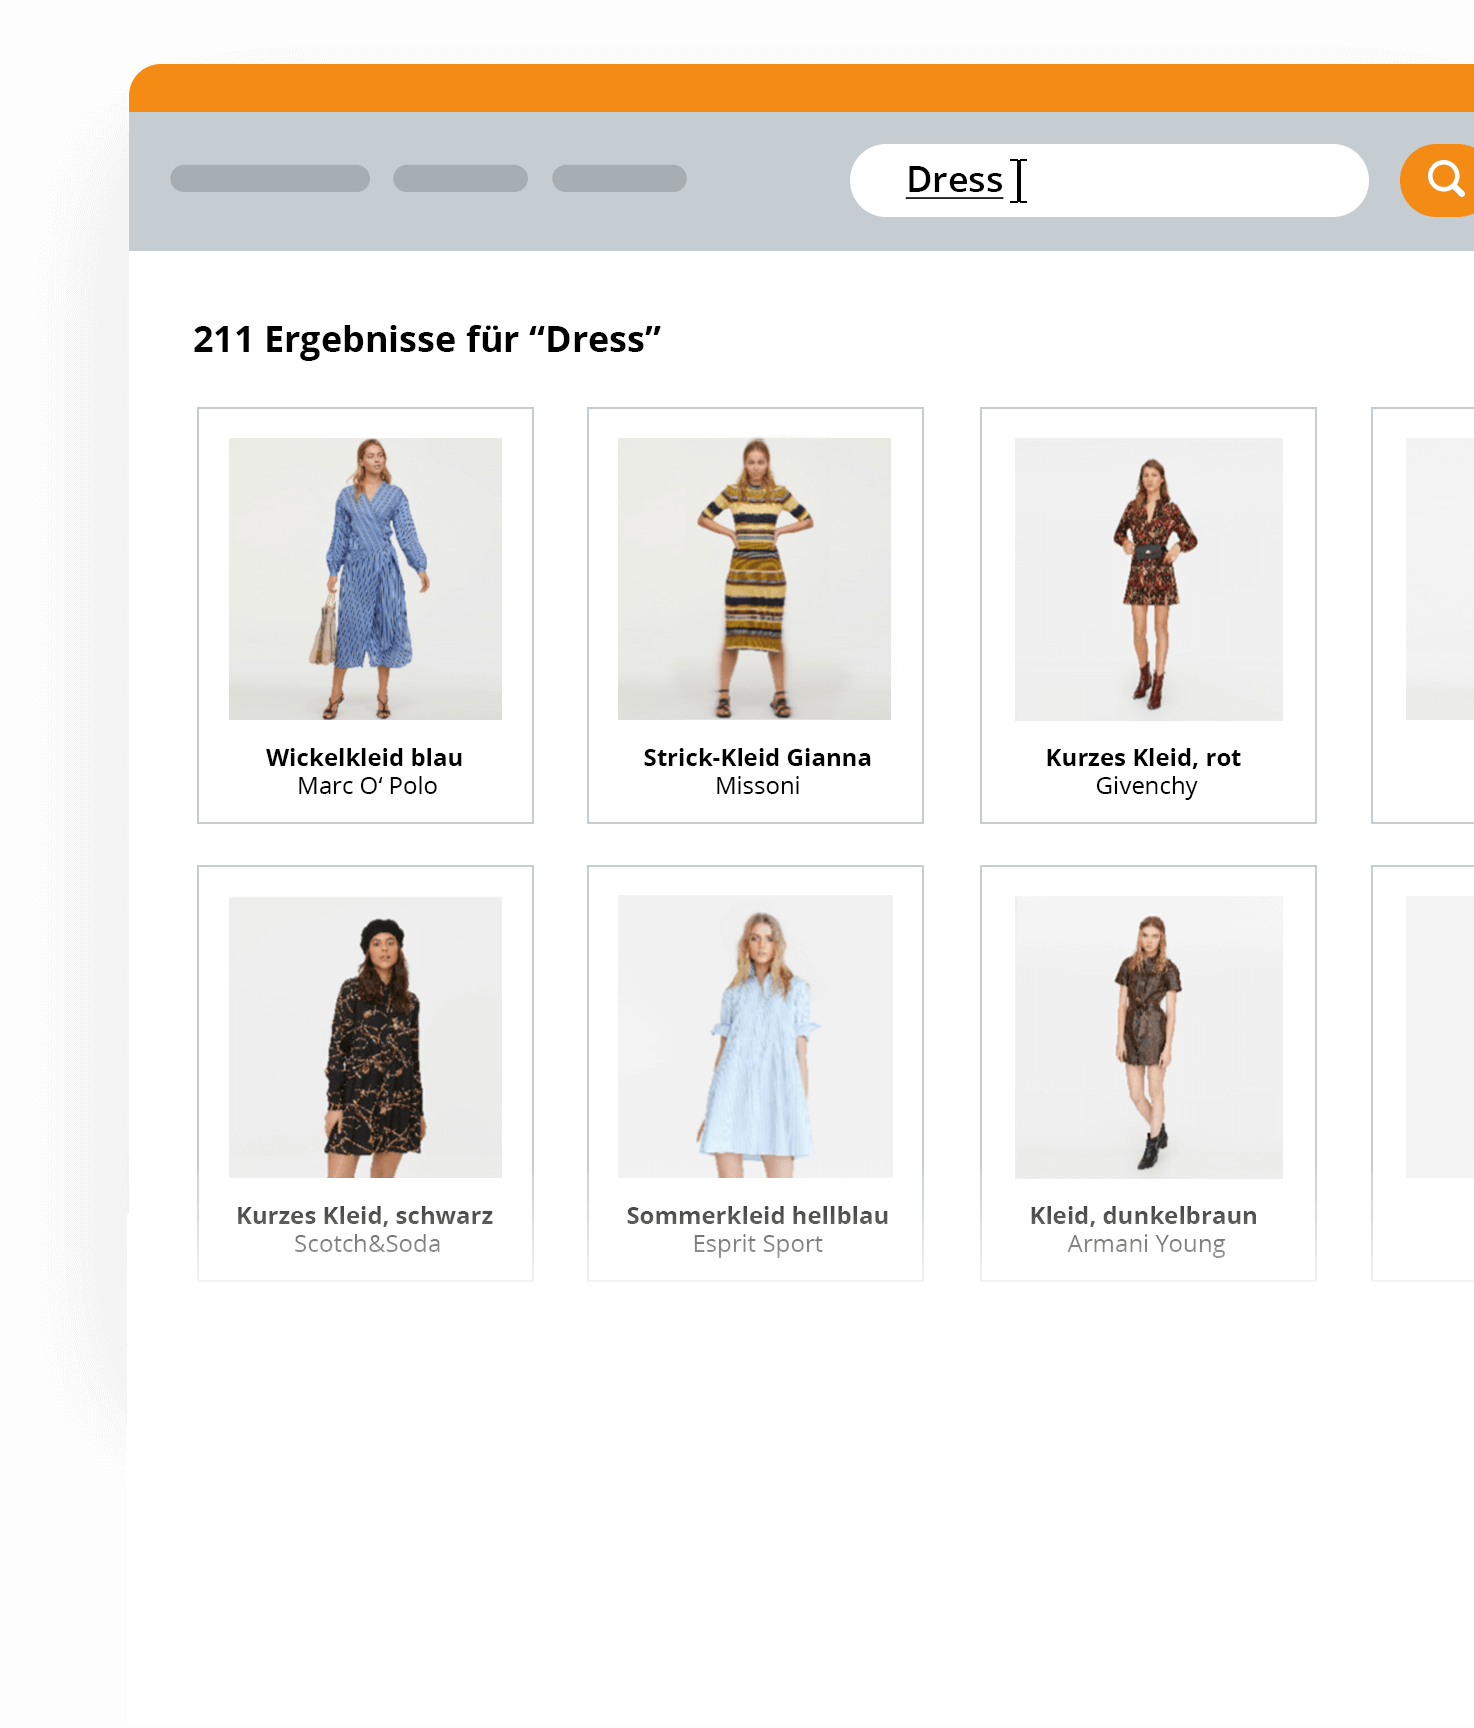Open the Kurzes Kleid, schwarz product photo

pos(365,1037)
